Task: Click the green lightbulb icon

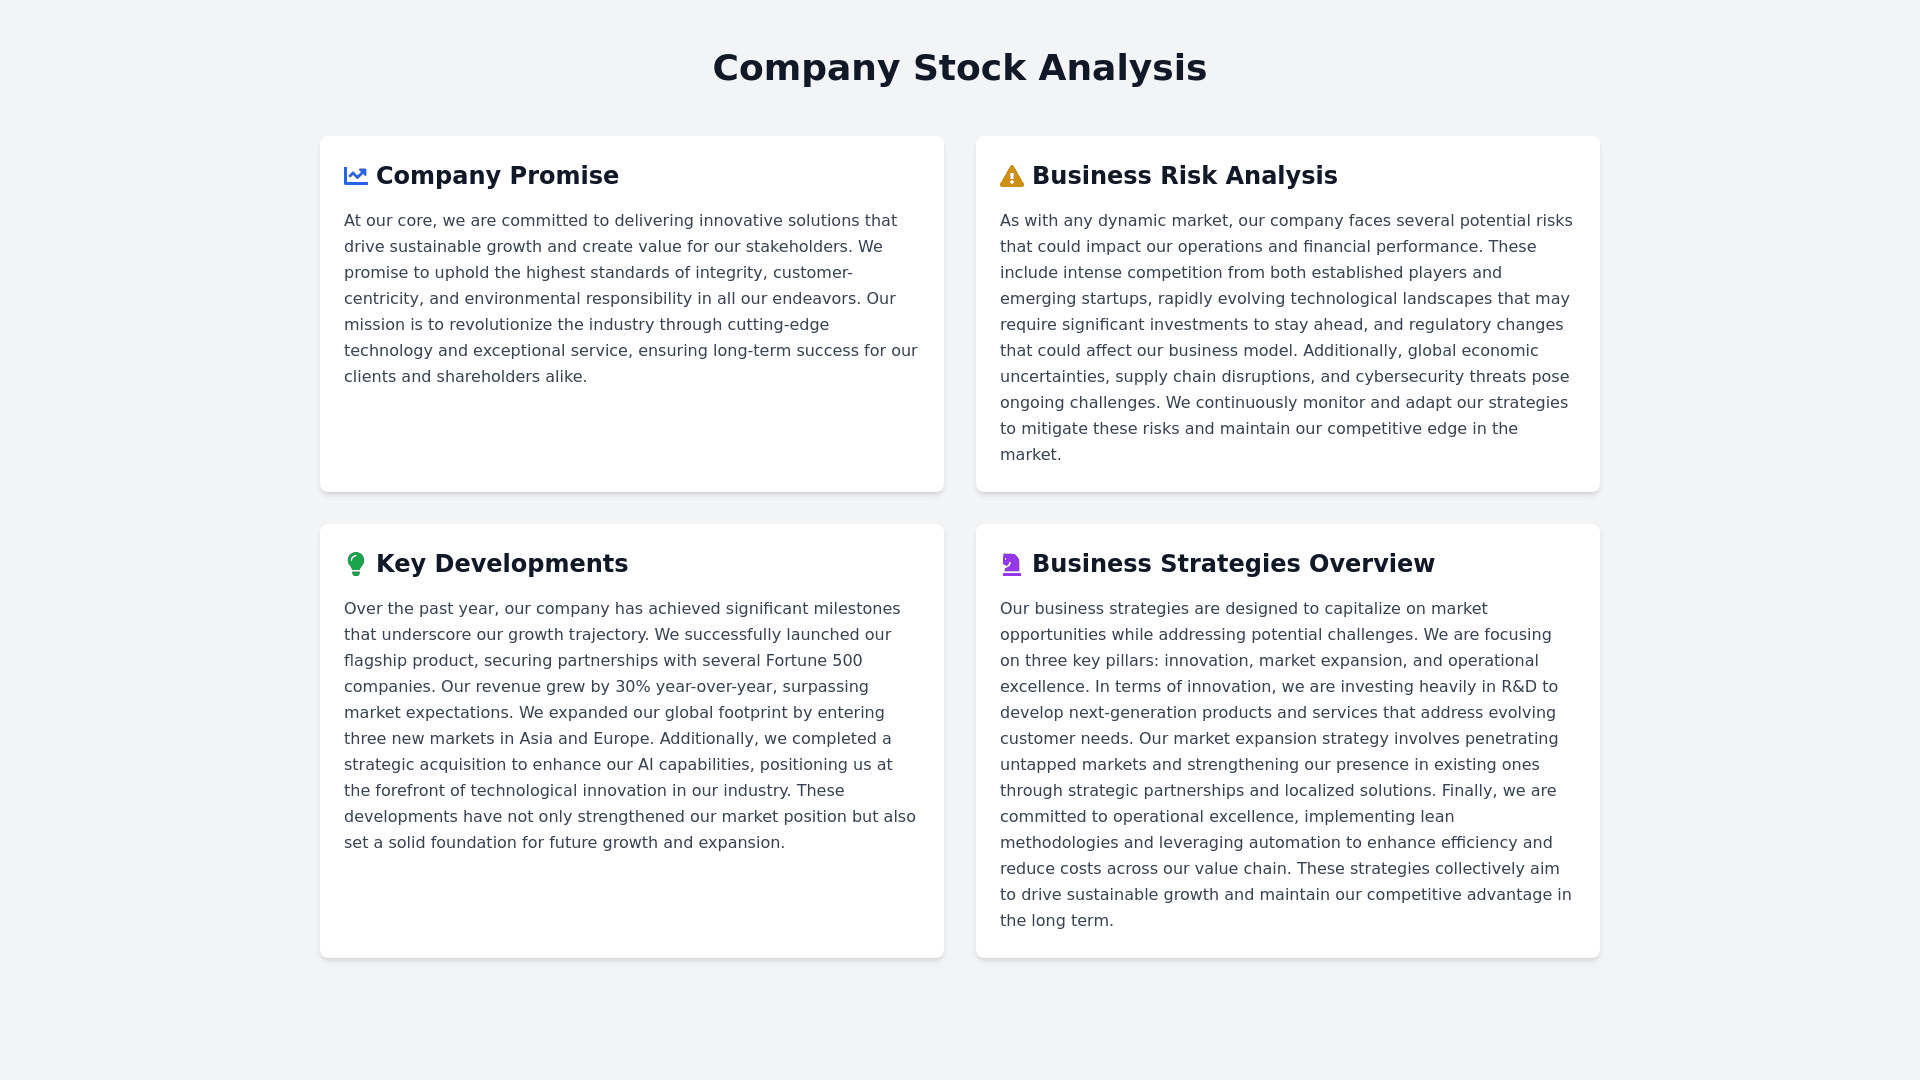Action: point(355,564)
